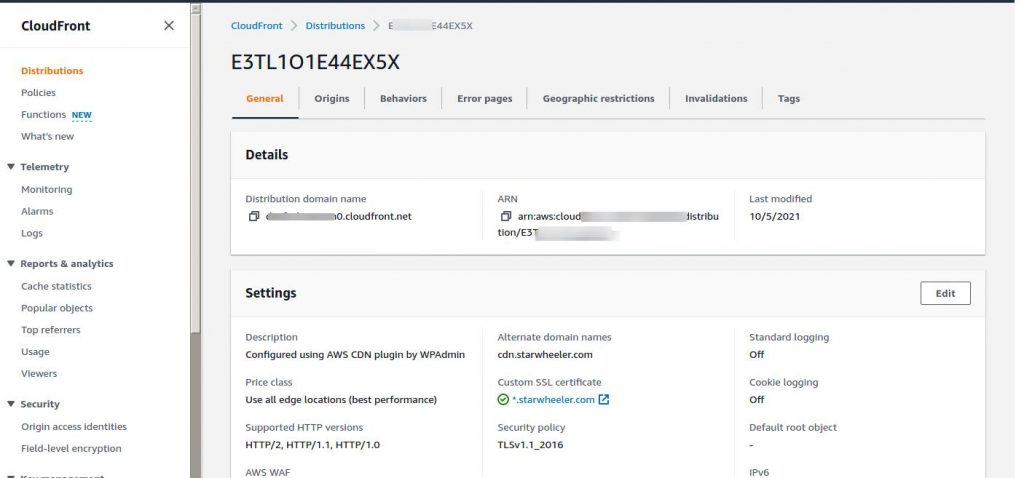Collapse the Reports & analytics section
The image size is (1024, 478).
pyautogui.click(x=10, y=263)
